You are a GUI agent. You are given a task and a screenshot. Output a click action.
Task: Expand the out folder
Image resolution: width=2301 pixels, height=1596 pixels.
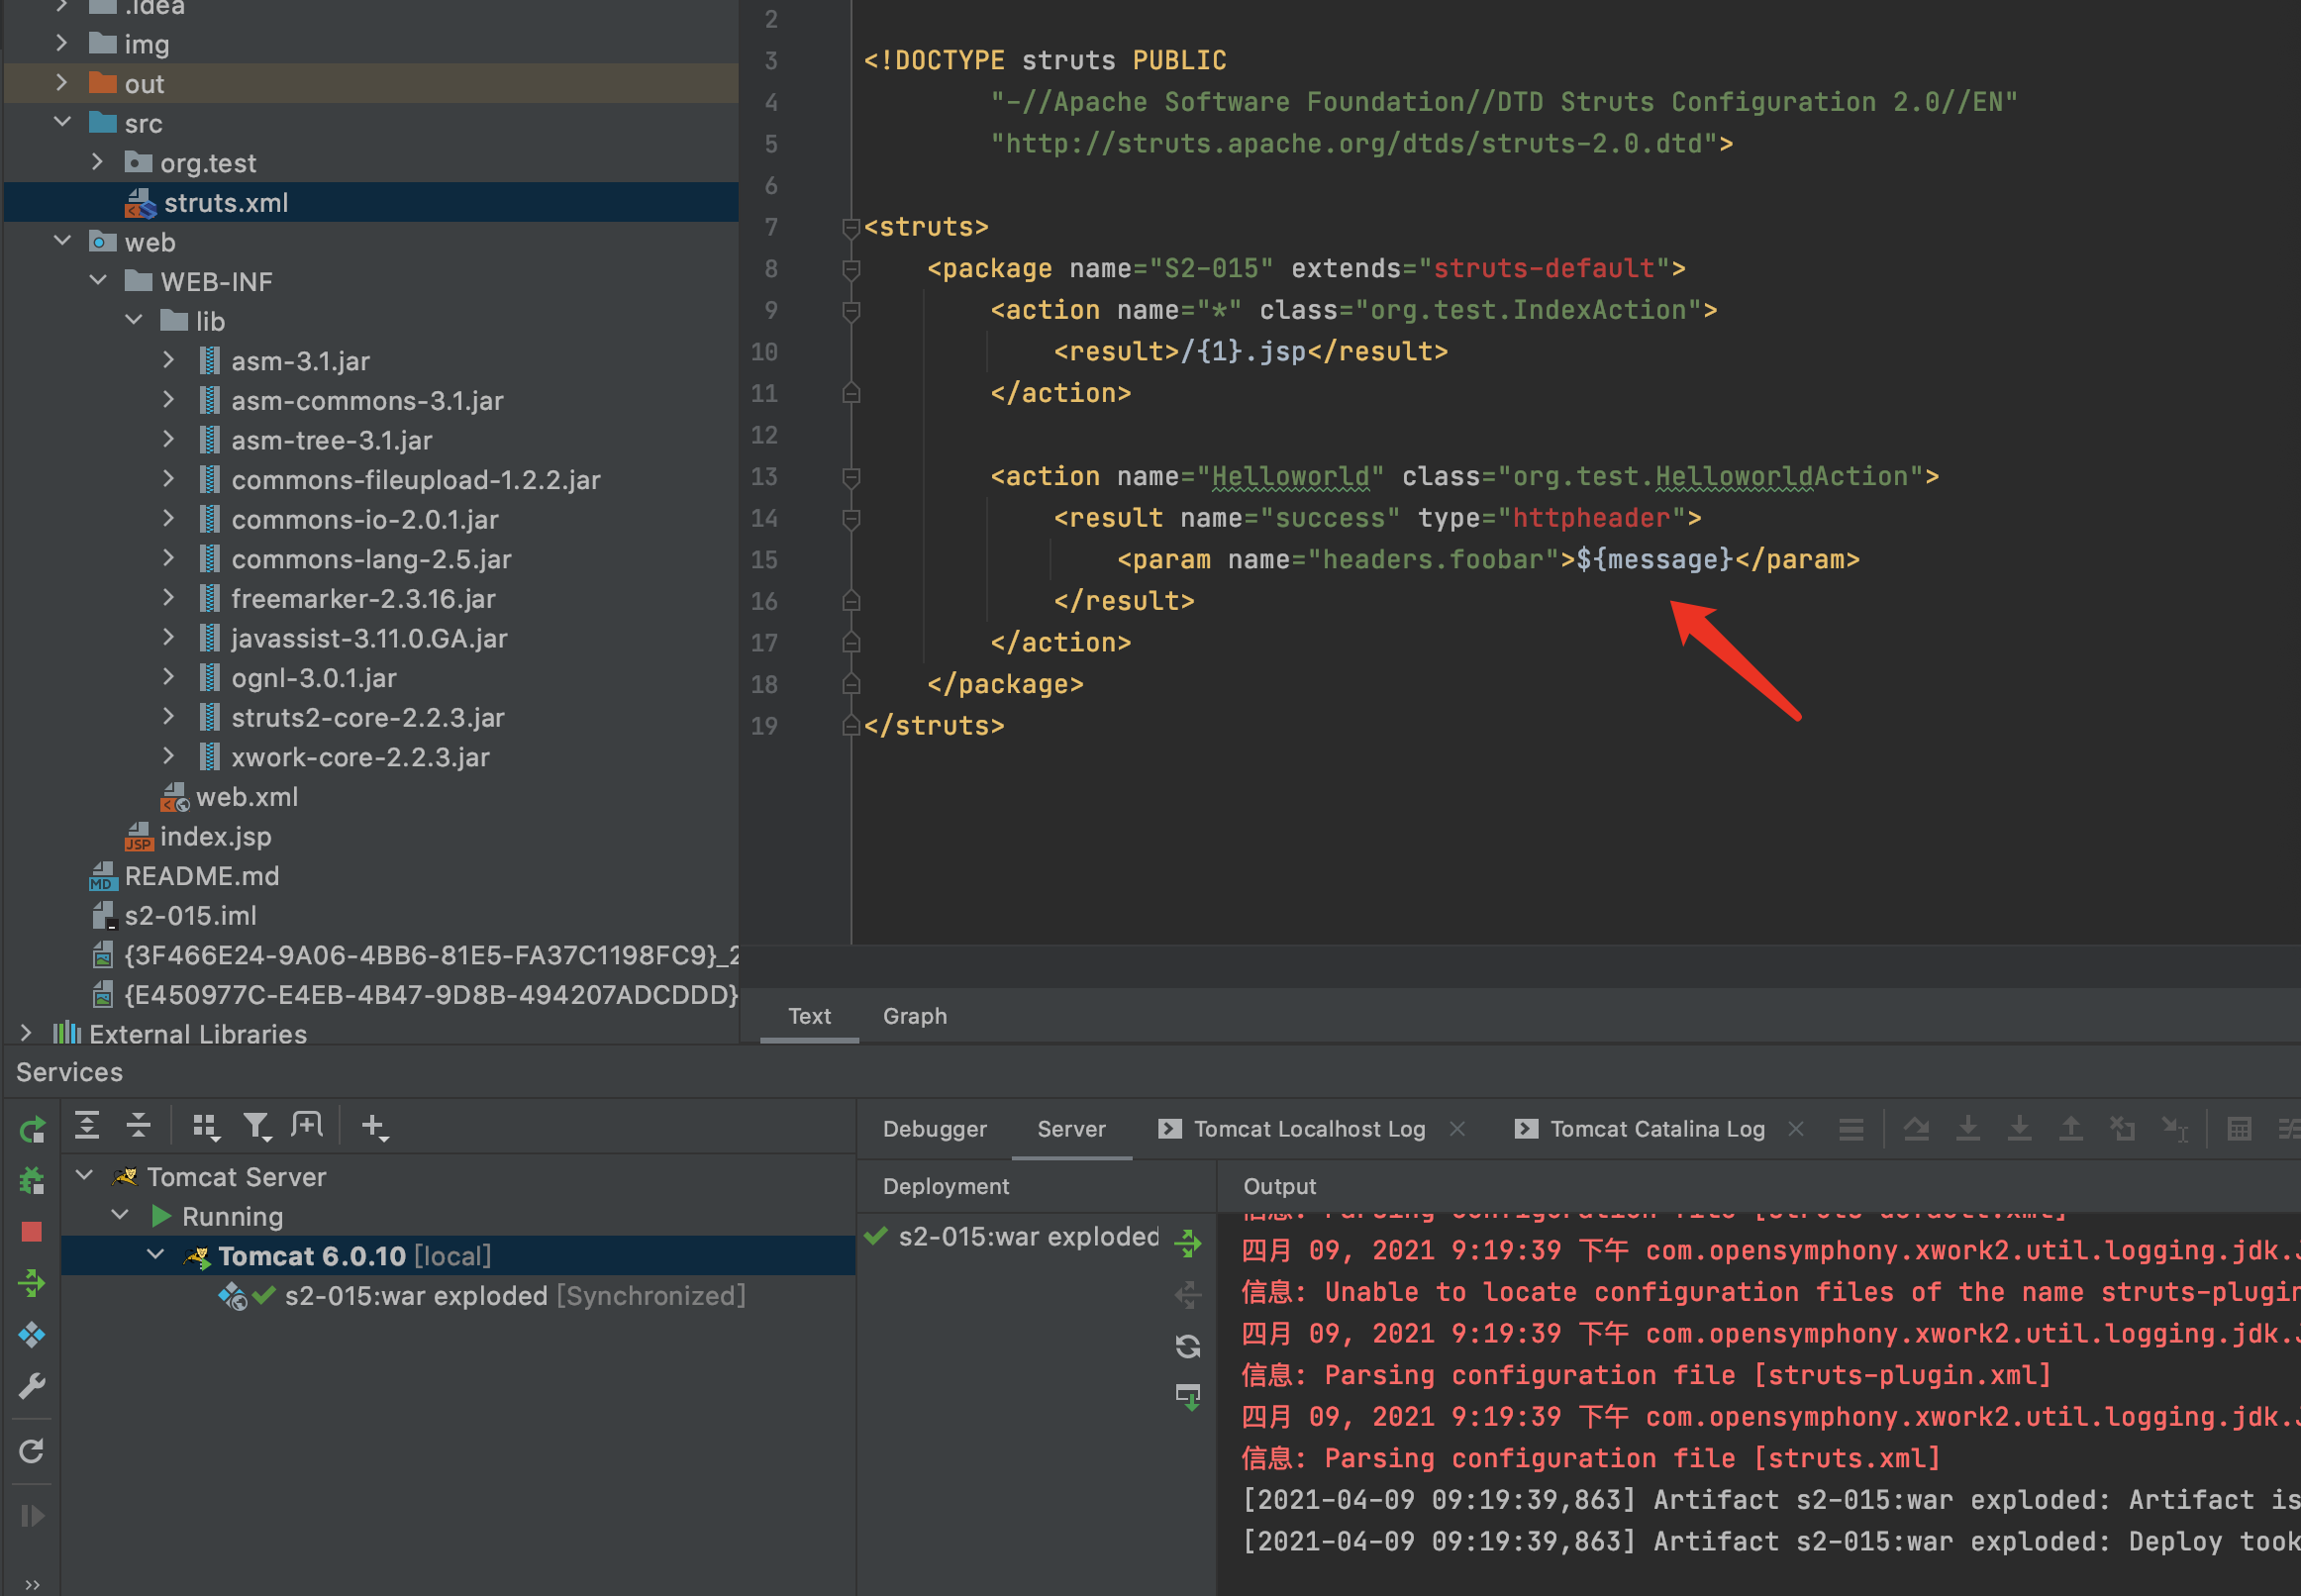(x=62, y=82)
